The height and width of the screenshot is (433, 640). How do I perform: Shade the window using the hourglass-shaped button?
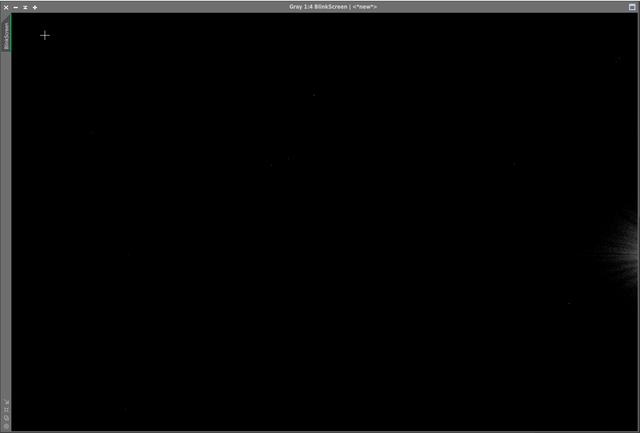[25, 7]
